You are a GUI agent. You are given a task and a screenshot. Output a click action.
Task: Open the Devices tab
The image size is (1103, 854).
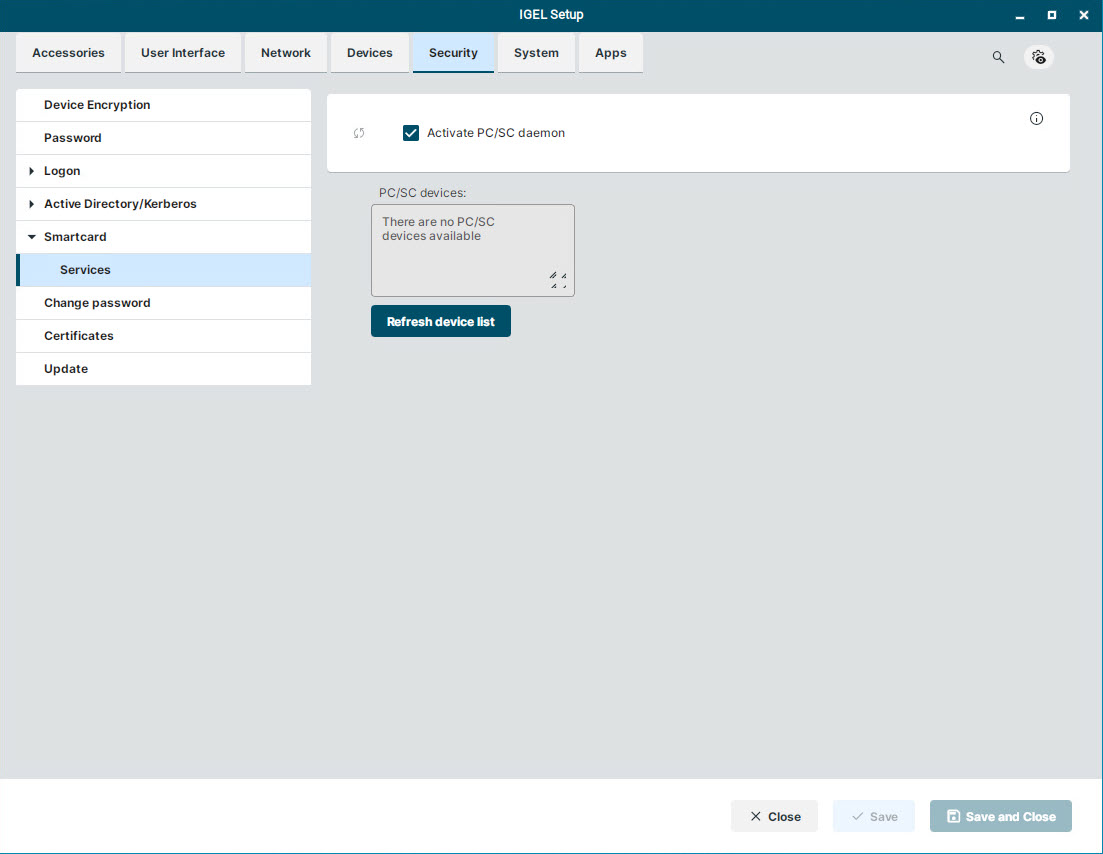[369, 53]
